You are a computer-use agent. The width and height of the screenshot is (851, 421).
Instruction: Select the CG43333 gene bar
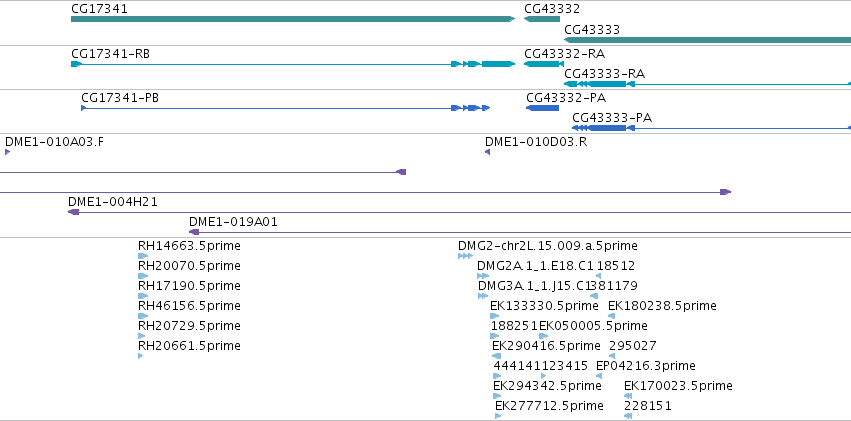click(x=707, y=40)
